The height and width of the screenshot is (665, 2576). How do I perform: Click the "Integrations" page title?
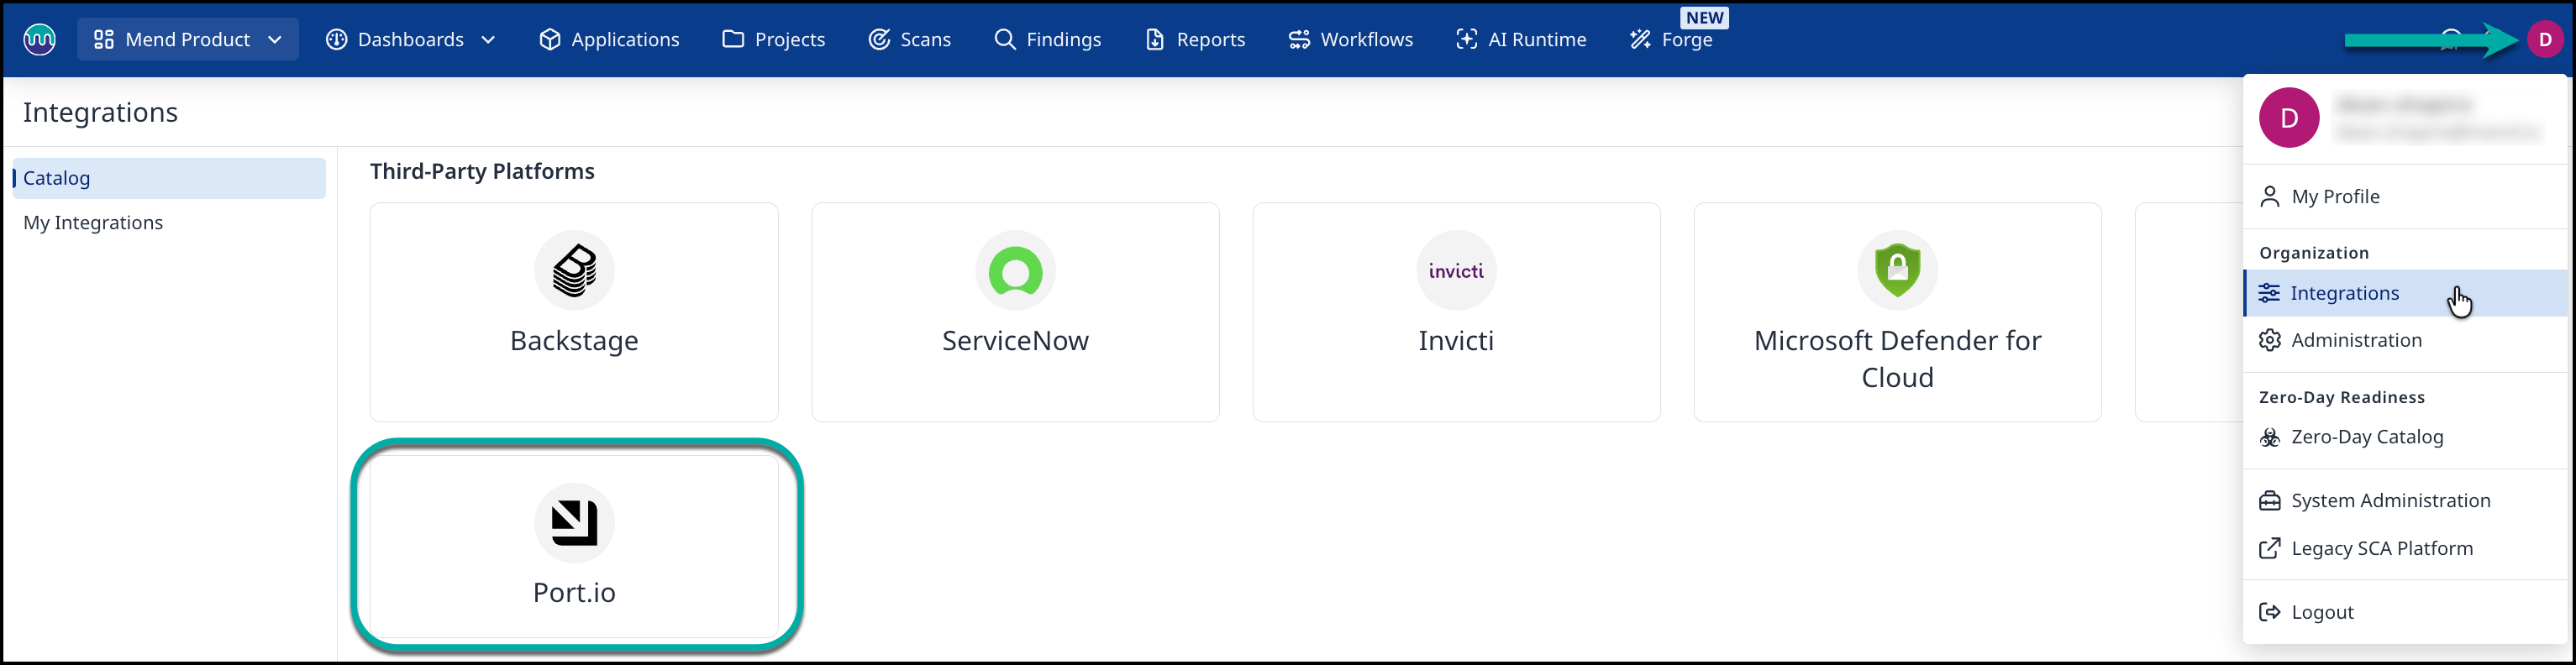(x=100, y=112)
